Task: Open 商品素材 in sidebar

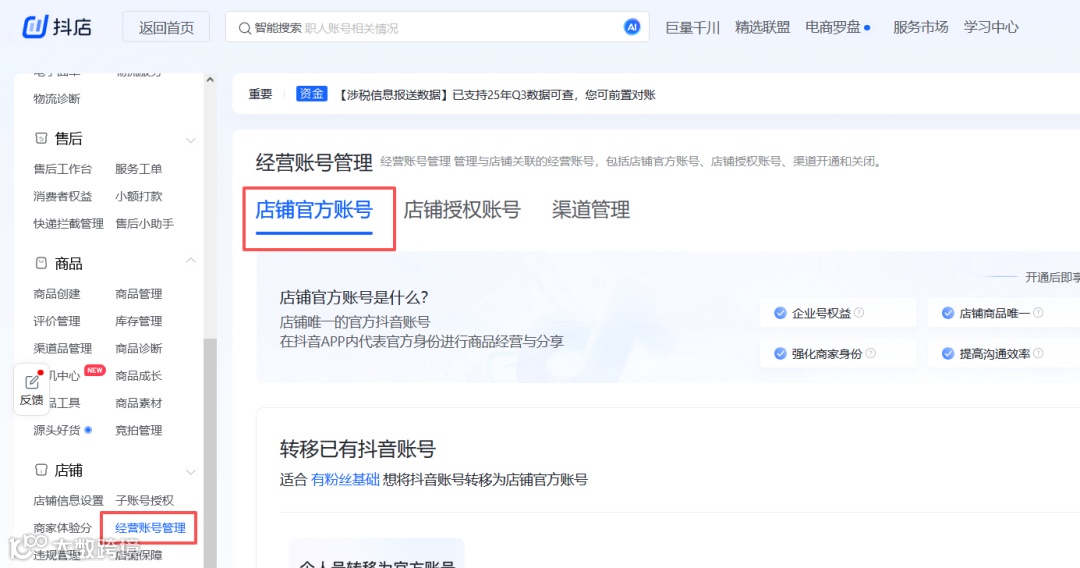Action: [x=138, y=403]
